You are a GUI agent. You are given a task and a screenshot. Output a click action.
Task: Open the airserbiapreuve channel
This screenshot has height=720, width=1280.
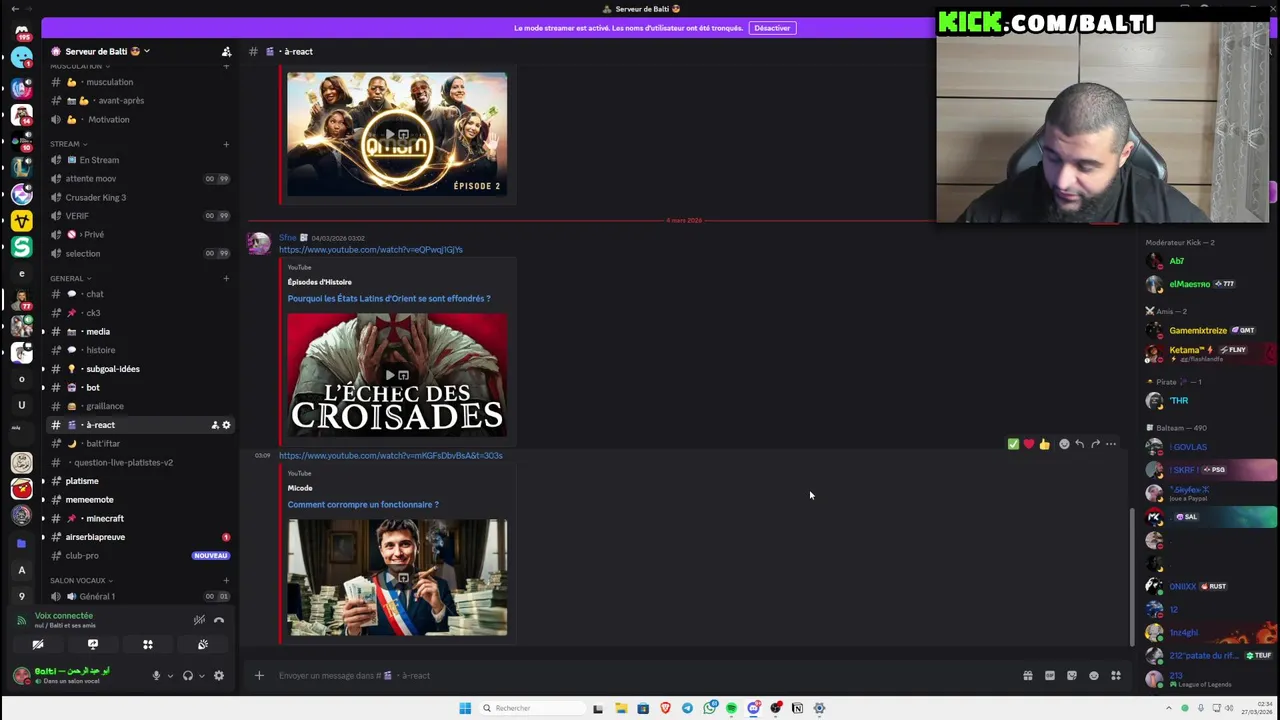pyautogui.click(x=140, y=537)
